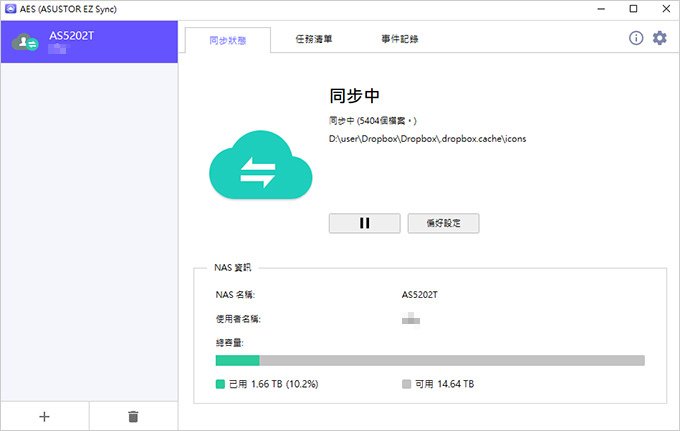
Task: Click the total capacity usage bar
Action: 430,360
